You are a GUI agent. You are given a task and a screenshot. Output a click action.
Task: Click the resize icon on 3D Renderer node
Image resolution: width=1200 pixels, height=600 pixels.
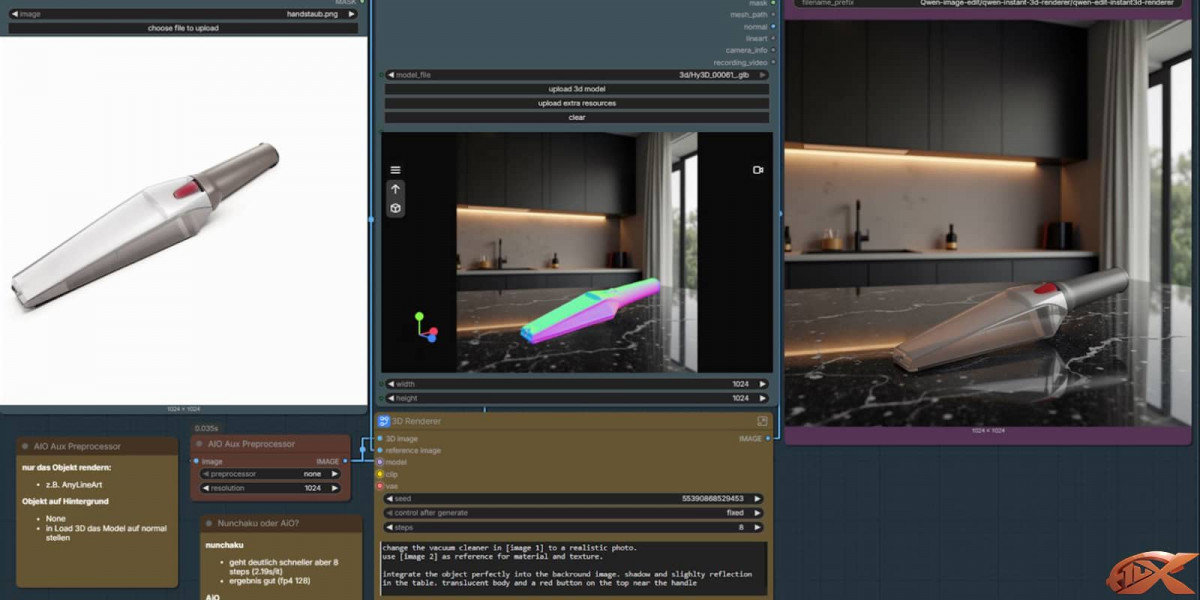pos(762,421)
